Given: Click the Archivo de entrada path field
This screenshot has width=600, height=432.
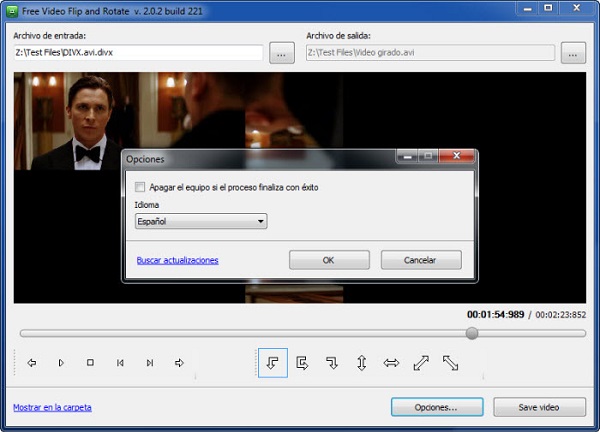Looking at the screenshot, I should [x=138, y=52].
